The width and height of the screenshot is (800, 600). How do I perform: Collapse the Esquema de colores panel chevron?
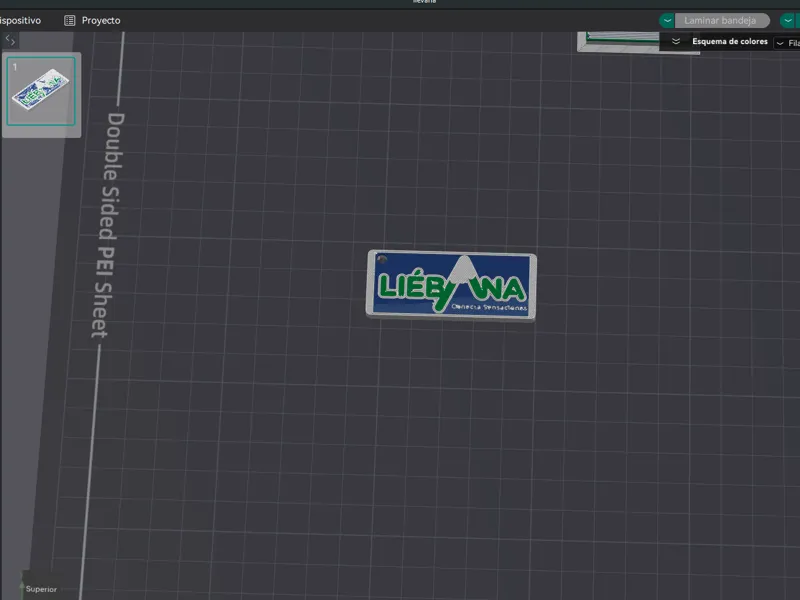pos(676,41)
